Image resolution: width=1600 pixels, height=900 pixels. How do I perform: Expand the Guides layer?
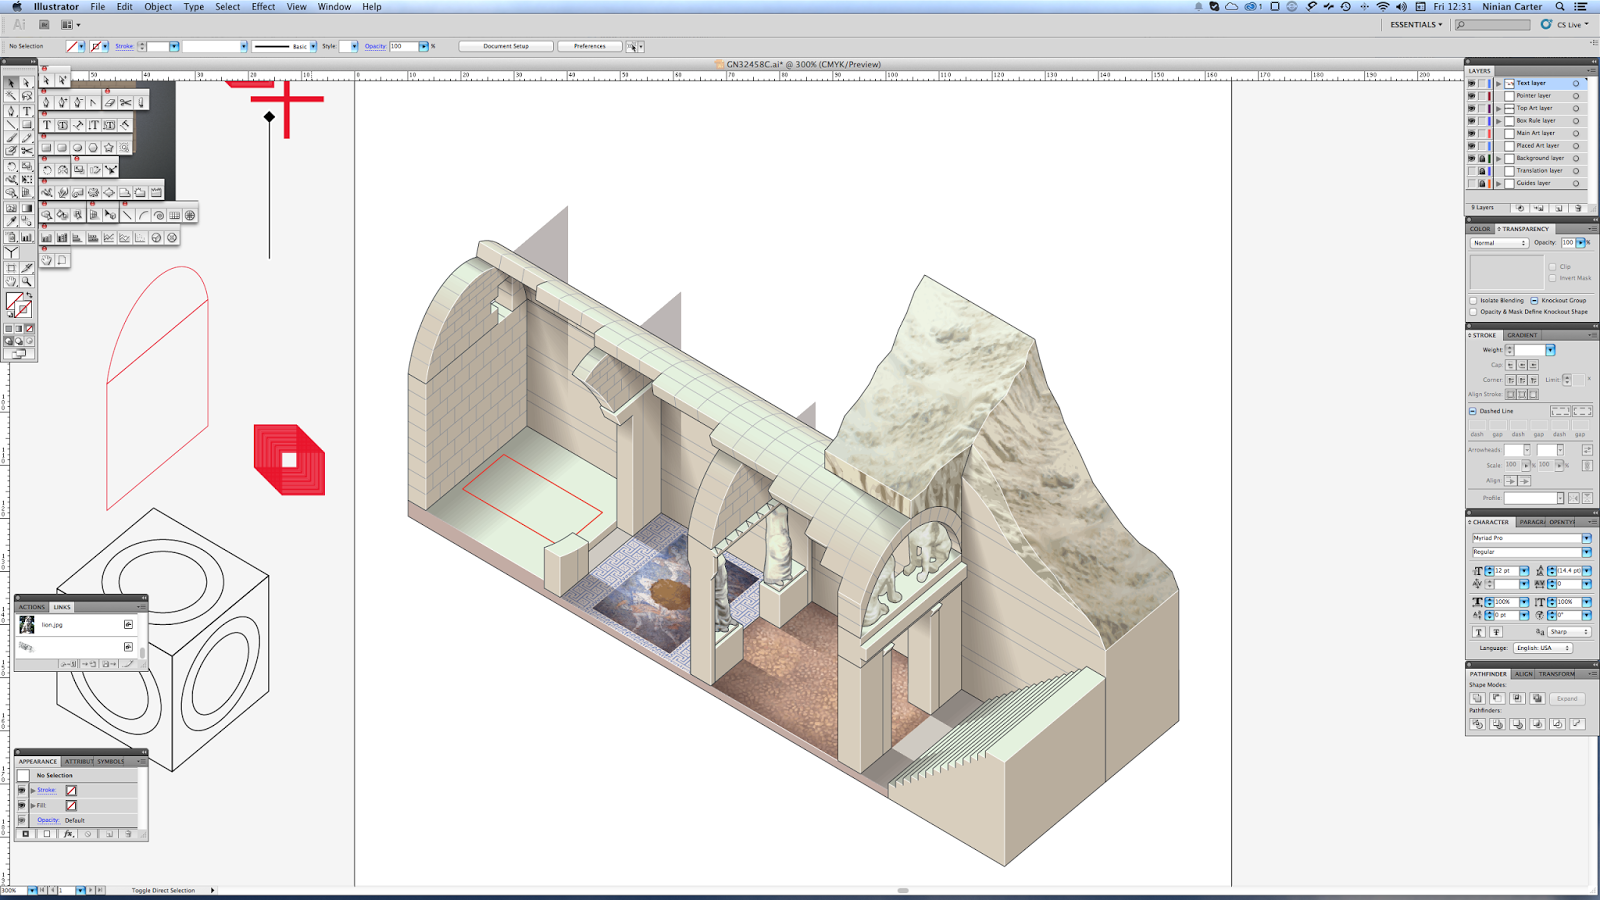[1498, 183]
